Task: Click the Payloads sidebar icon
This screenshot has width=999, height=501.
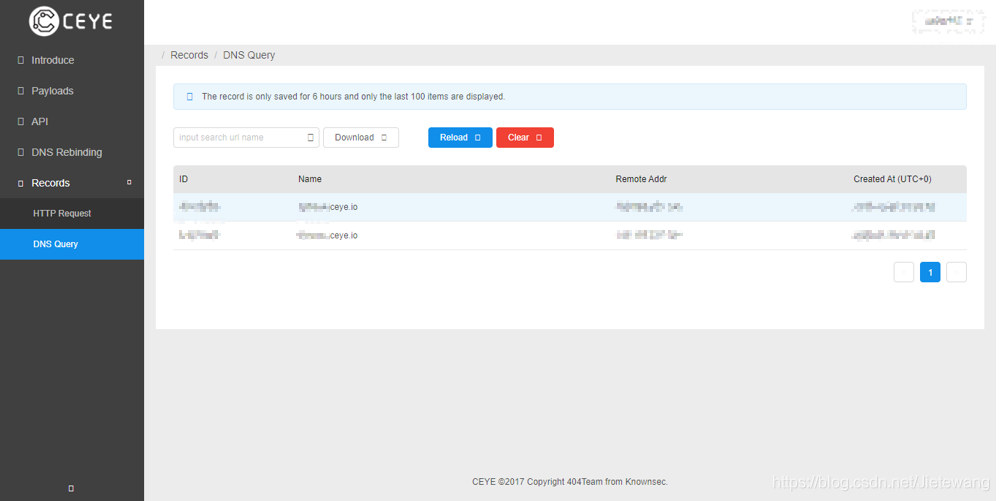Action: pos(21,91)
